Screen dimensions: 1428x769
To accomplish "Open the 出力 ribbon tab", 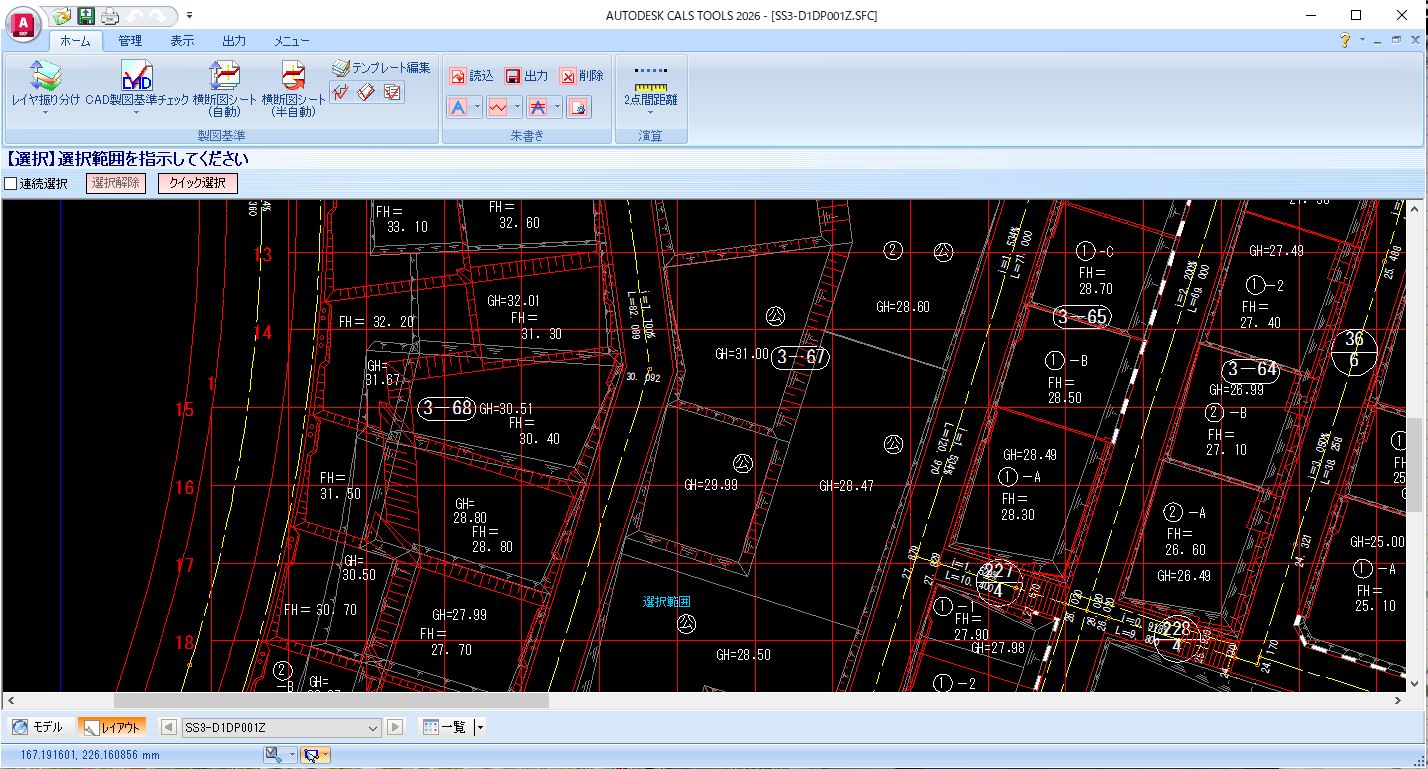I will tap(234, 41).
